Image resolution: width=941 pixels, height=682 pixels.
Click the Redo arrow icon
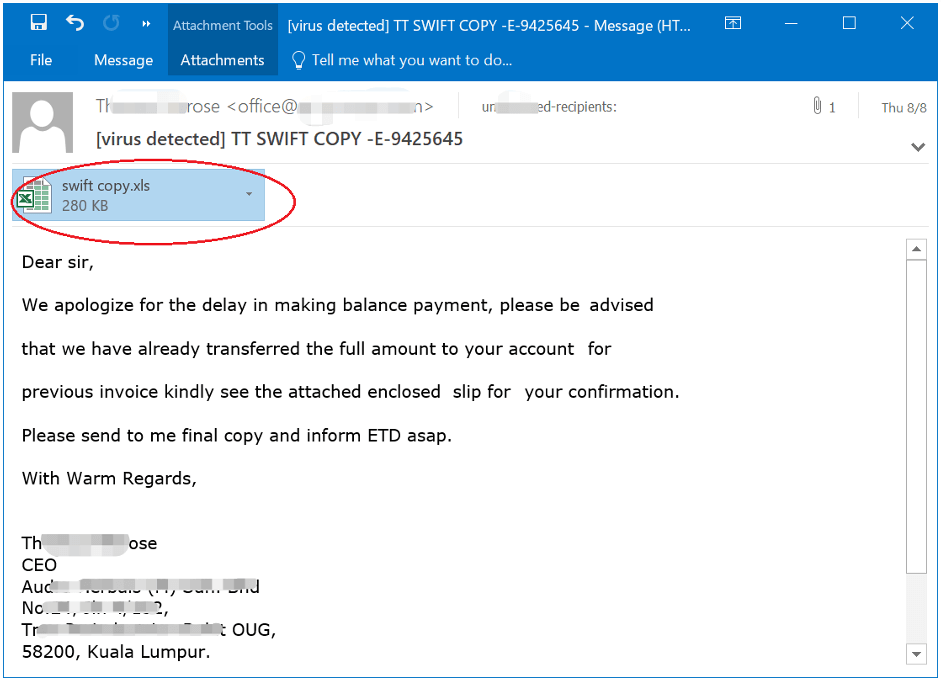point(111,23)
